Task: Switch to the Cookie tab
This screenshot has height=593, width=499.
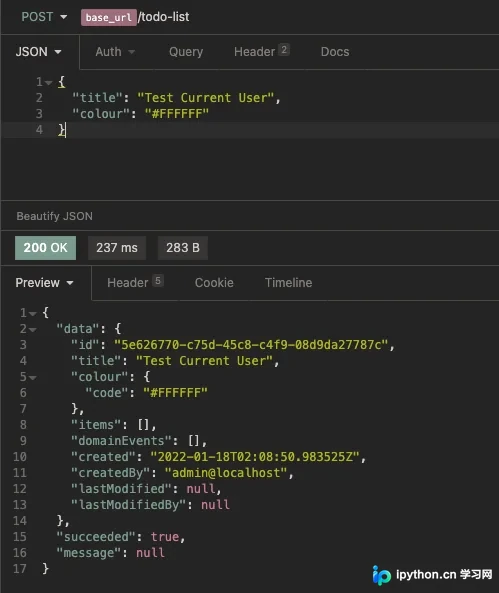Action: [x=214, y=283]
